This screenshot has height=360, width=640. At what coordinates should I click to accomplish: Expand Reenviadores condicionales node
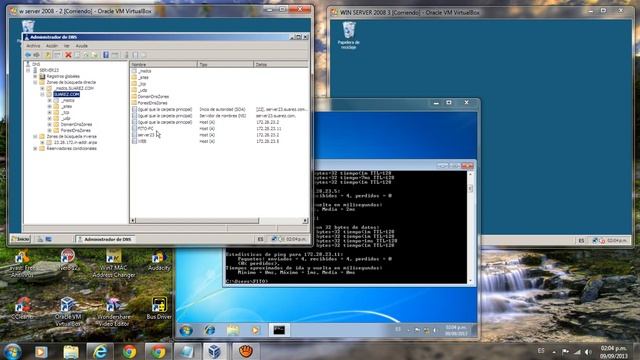tap(35, 149)
